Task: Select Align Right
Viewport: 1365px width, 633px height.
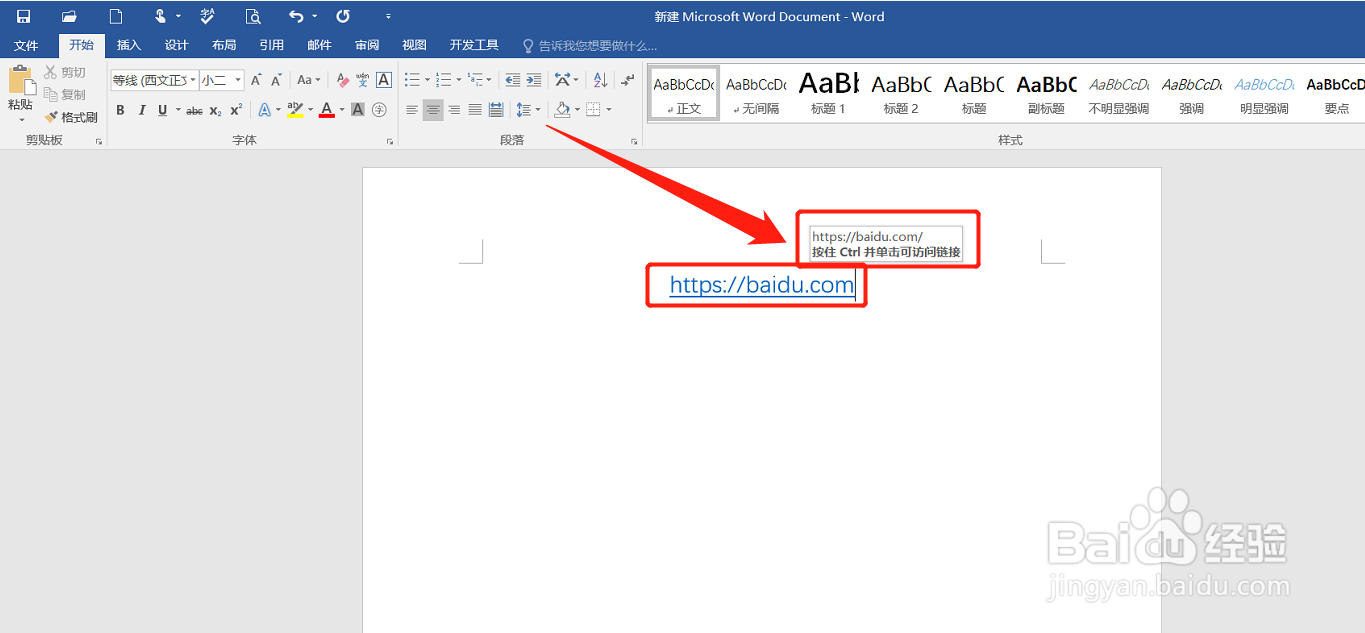Action: pyautogui.click(x=454, y=110)
